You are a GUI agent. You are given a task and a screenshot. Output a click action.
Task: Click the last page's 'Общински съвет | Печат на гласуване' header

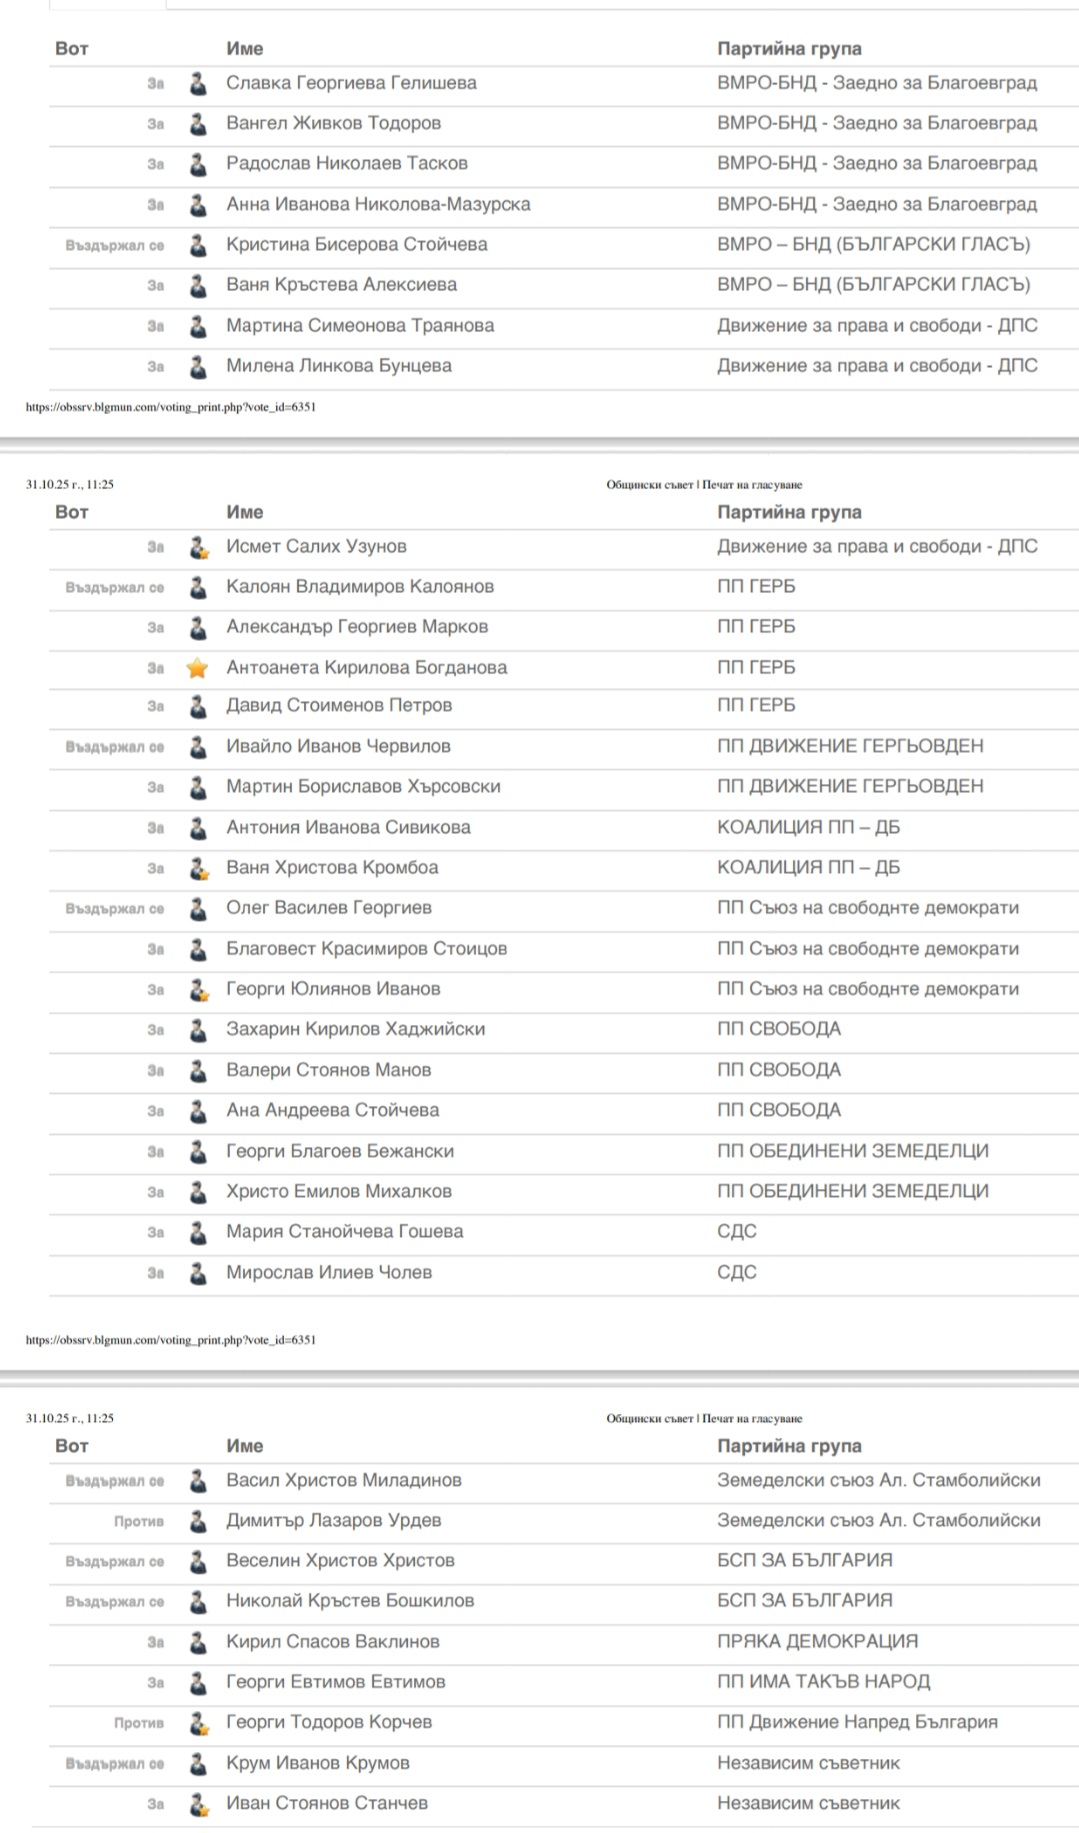point(704,1418)
